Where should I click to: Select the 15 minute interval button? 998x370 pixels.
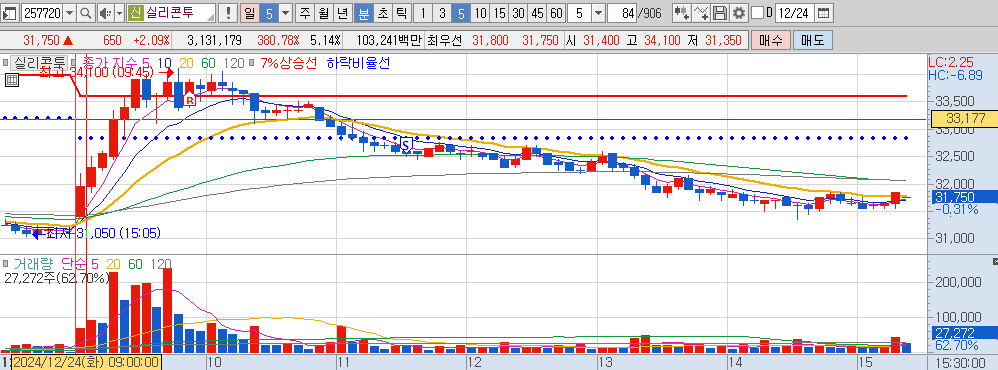(x=500, y=12)
